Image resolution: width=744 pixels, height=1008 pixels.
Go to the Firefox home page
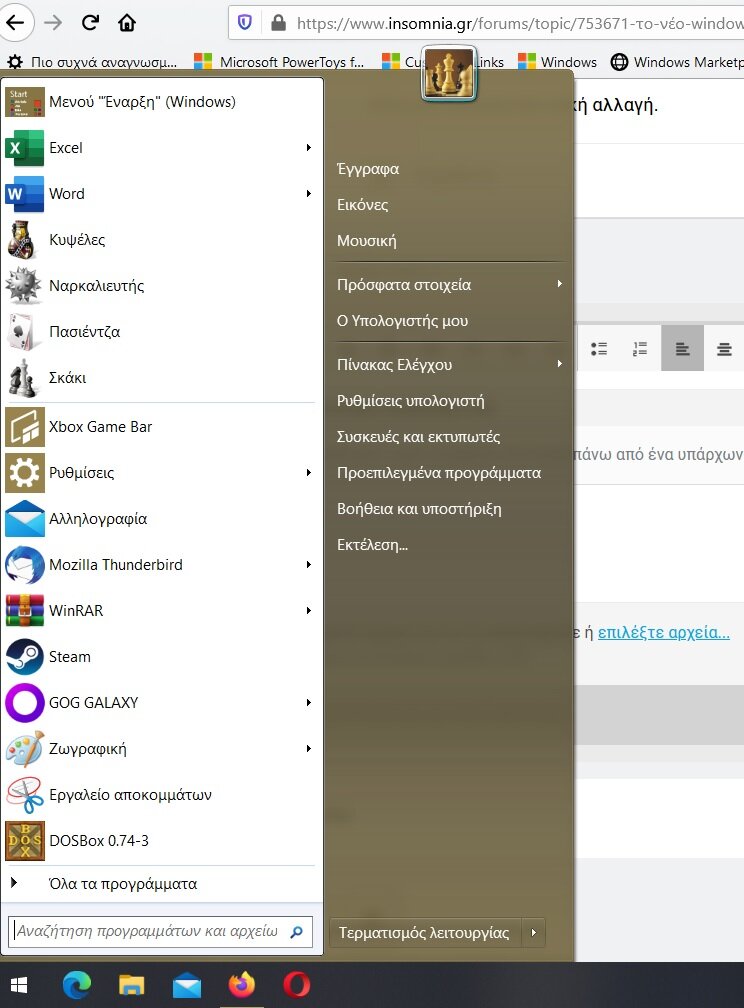tap(127, 22)
